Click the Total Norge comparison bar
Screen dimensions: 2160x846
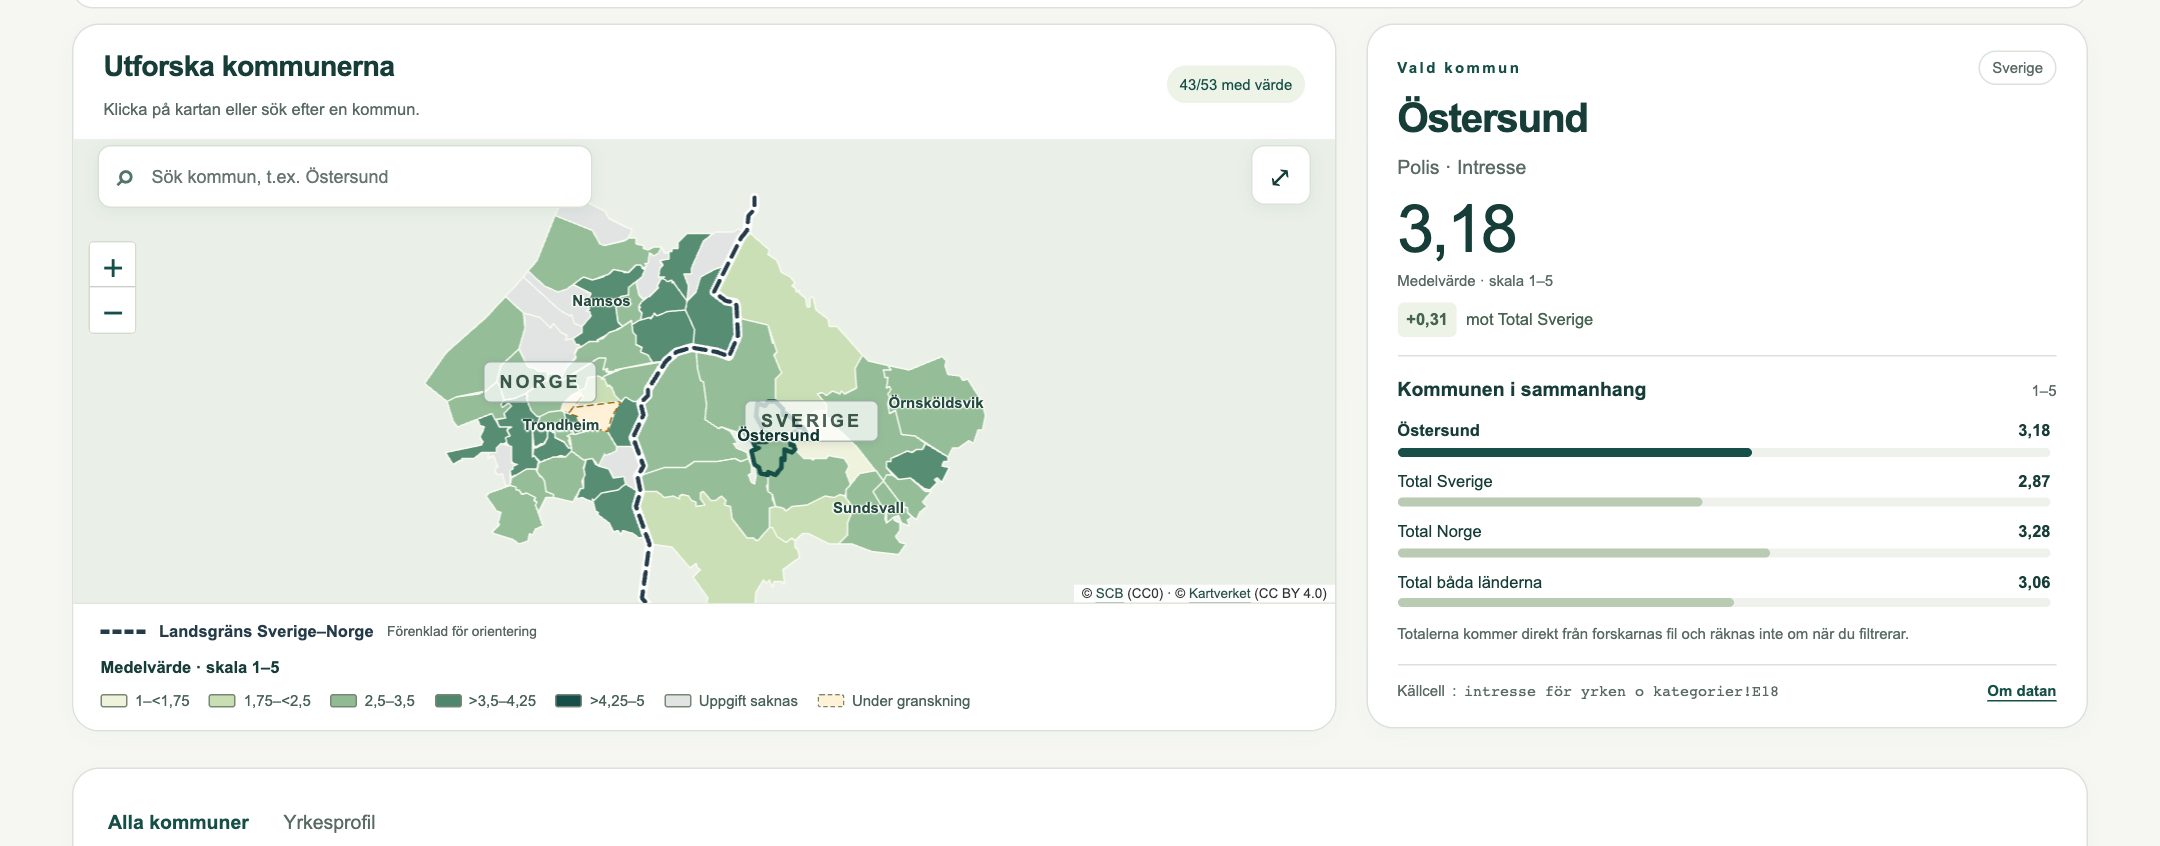coord(1724,553)
